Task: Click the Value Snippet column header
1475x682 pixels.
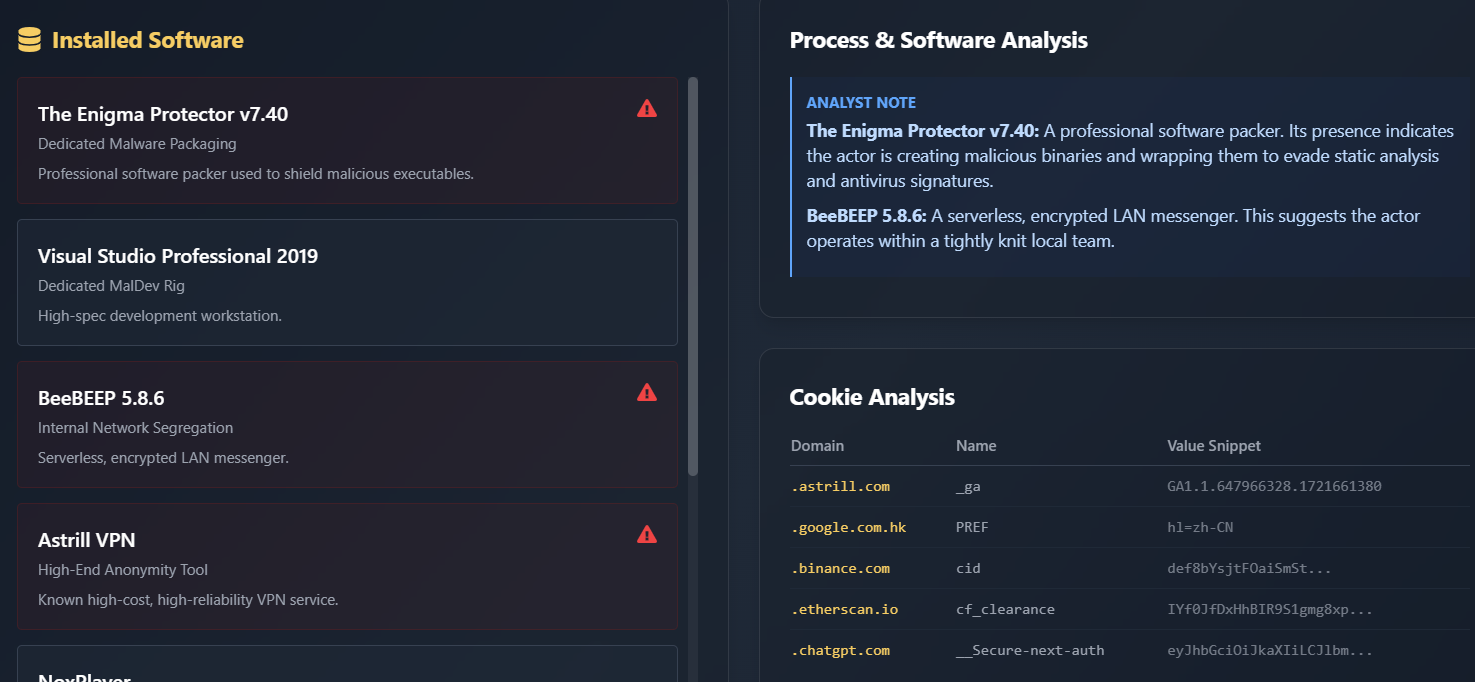Action: click(x=1214, y=446)
